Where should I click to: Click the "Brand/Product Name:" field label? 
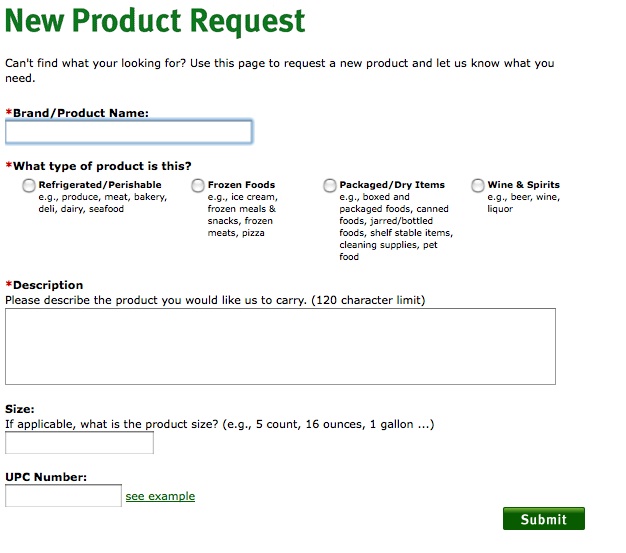coord(80,113)
